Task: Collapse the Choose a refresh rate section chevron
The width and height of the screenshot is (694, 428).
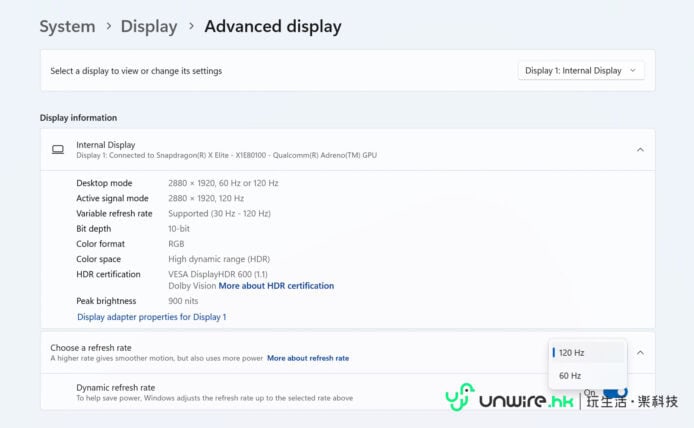Action: click(x=640, y=352)
